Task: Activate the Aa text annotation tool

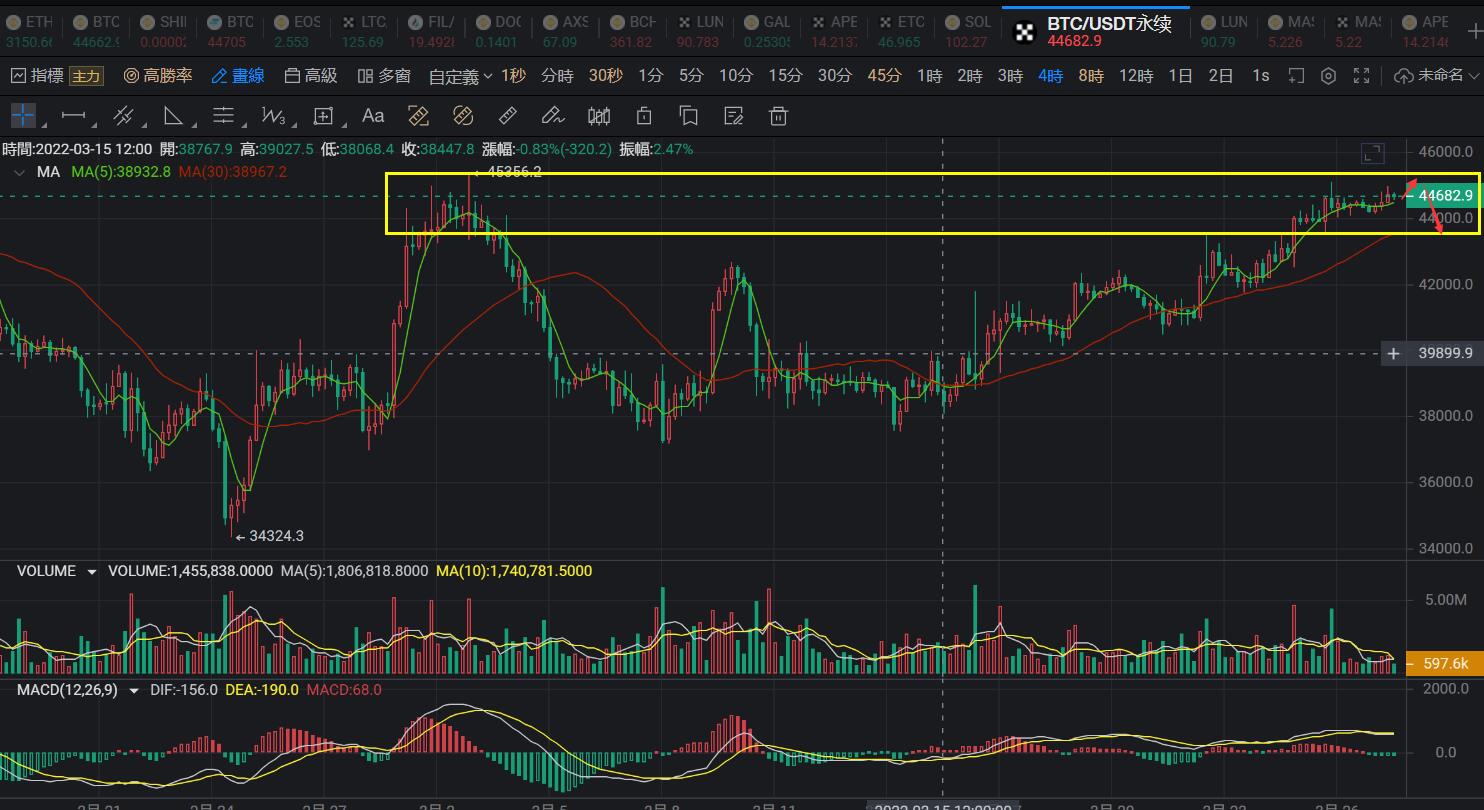Action: coord(373,116)
